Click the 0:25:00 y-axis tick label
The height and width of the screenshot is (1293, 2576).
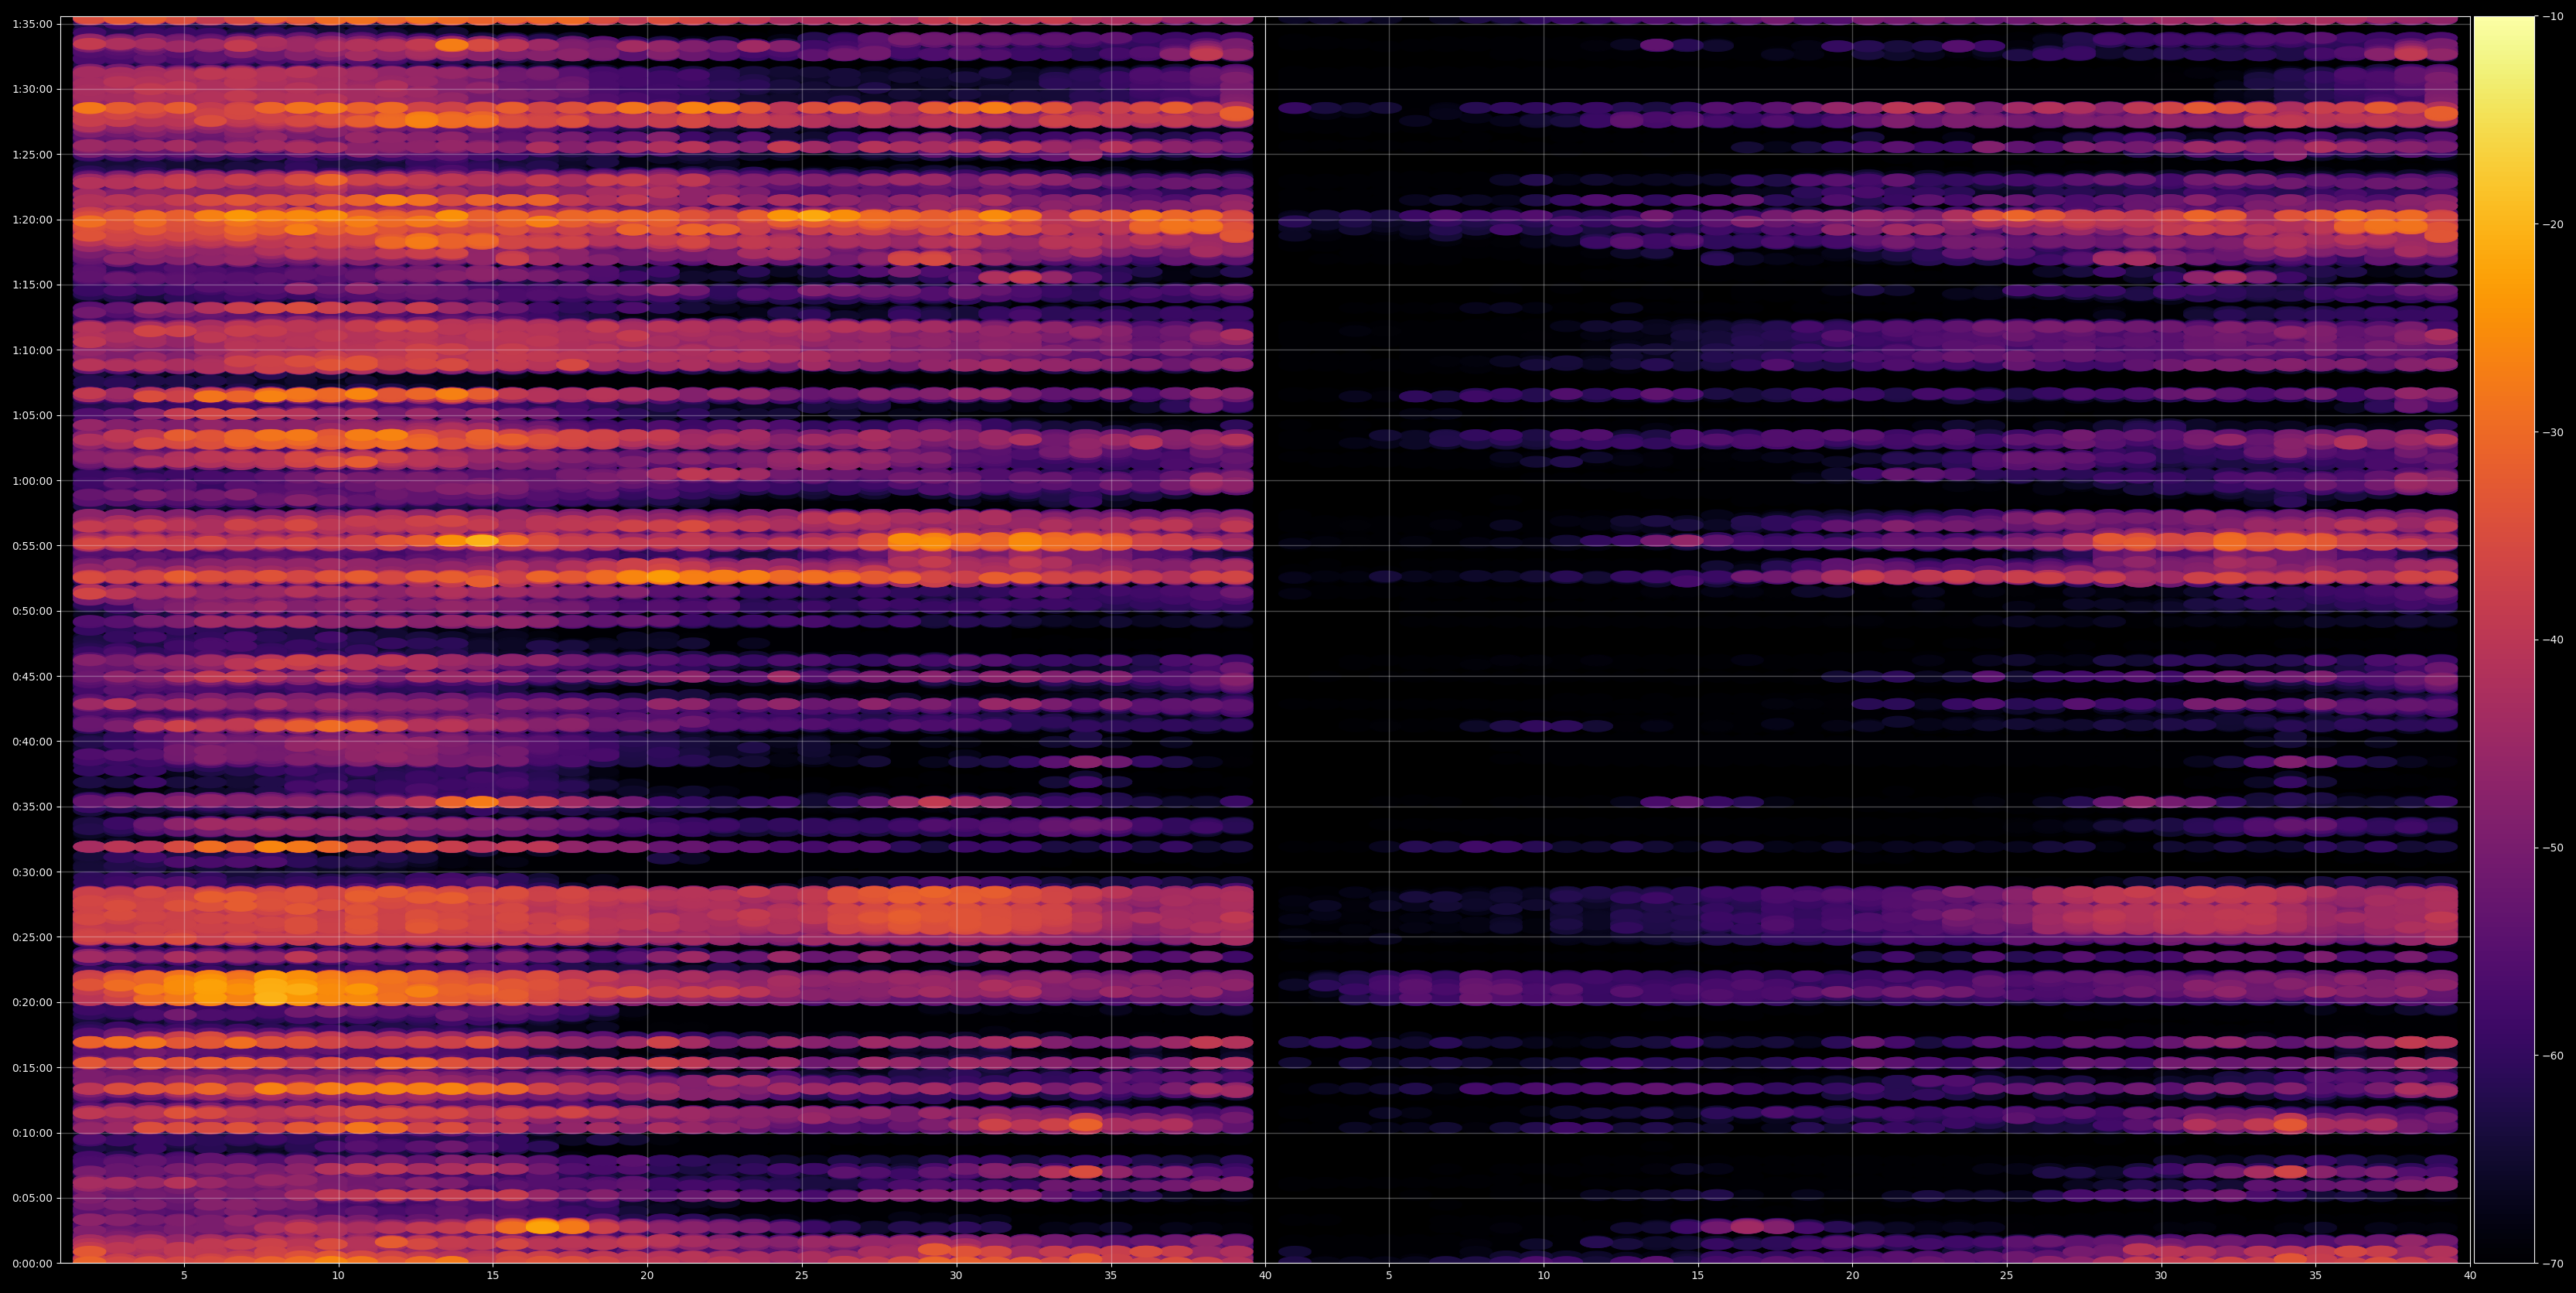tap(32, 937)
